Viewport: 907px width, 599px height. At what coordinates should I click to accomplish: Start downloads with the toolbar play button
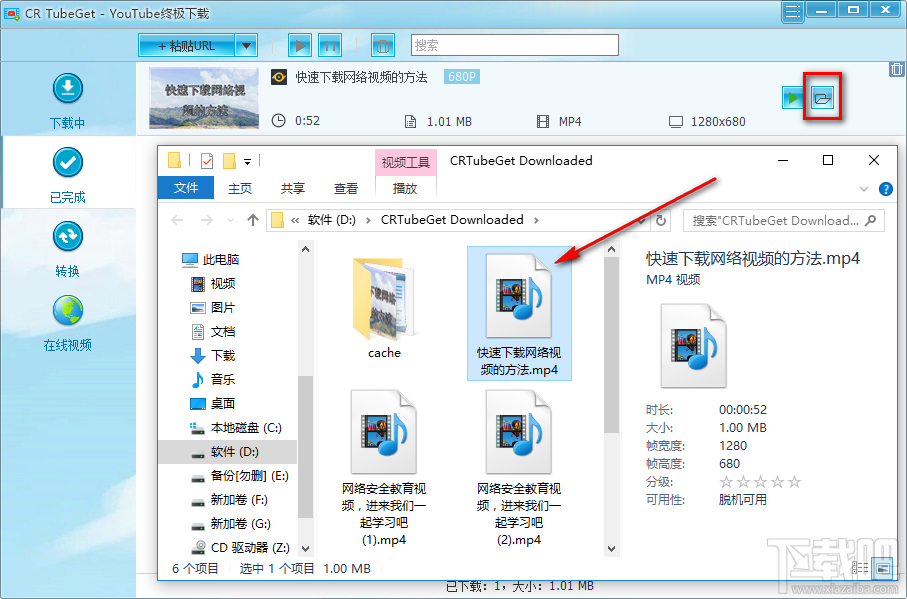coord(300,45)
